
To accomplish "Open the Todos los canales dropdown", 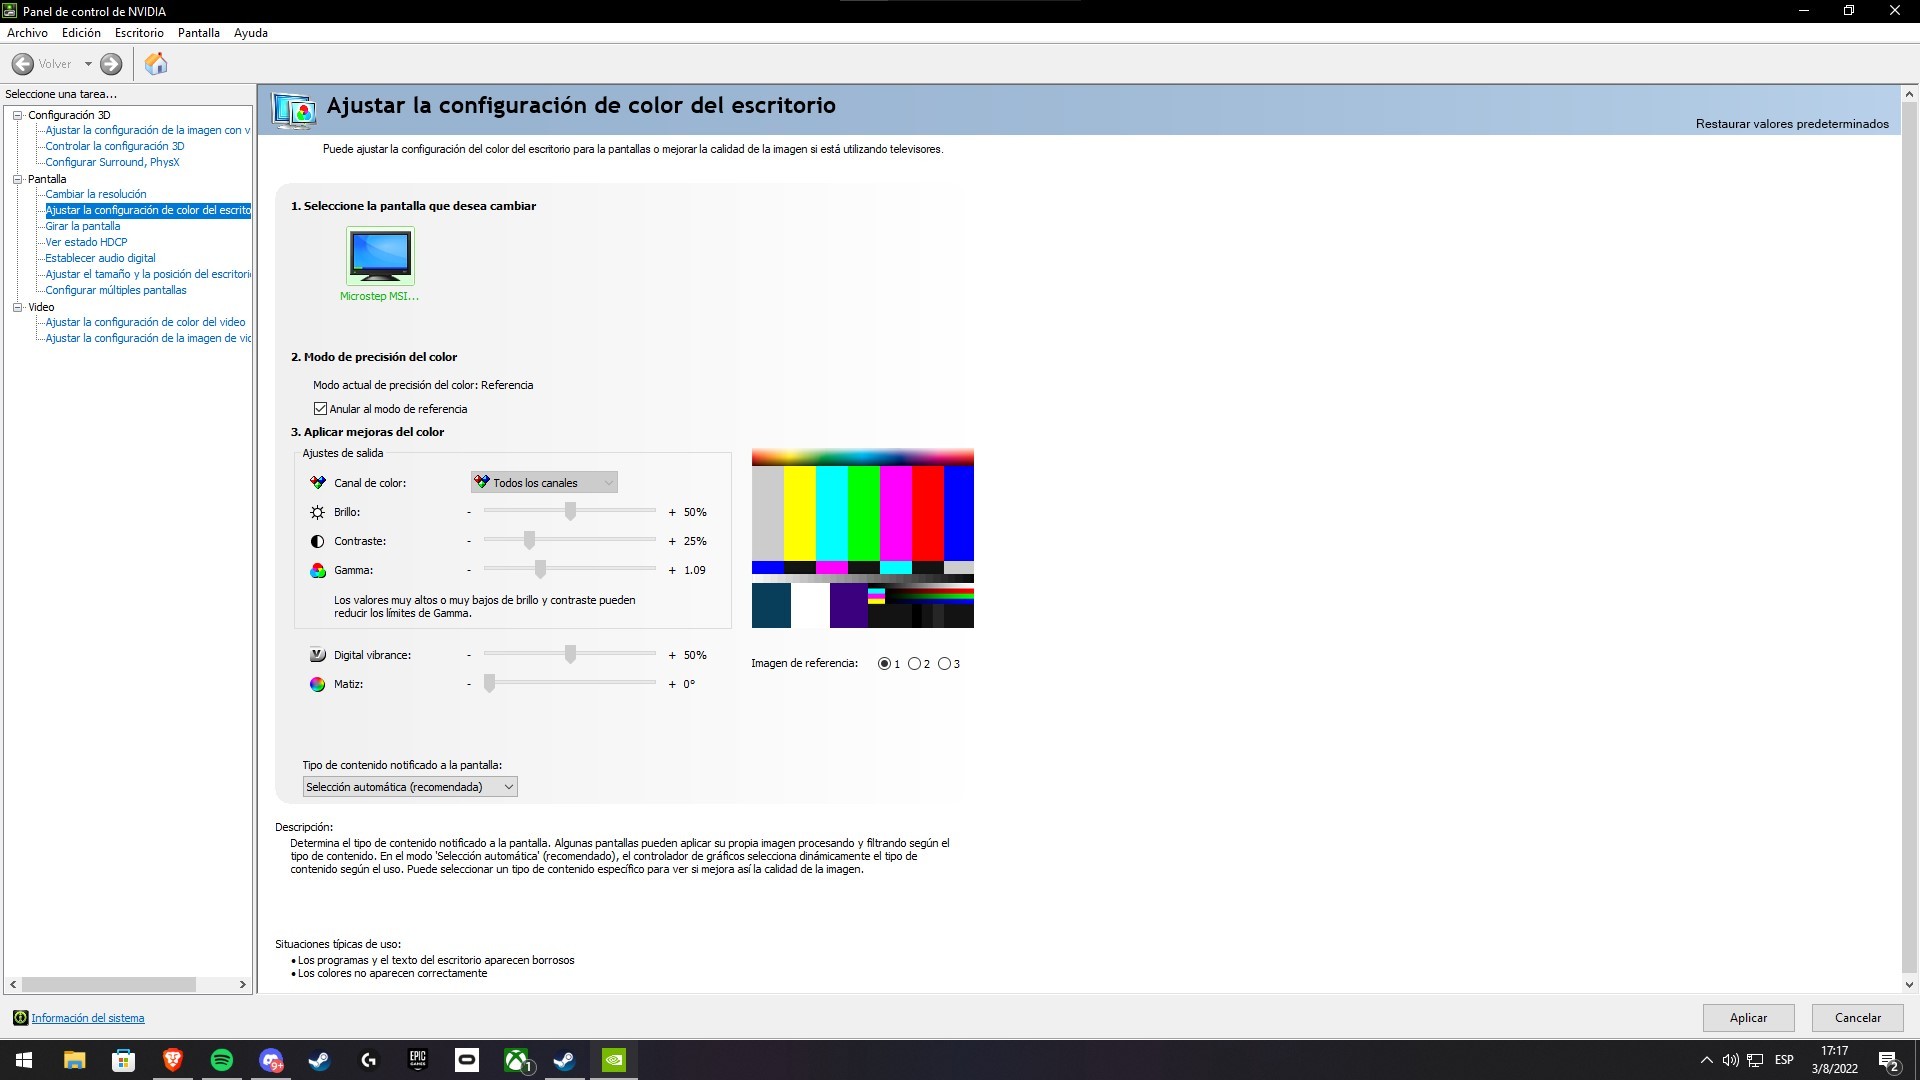I will coord(544,483).
